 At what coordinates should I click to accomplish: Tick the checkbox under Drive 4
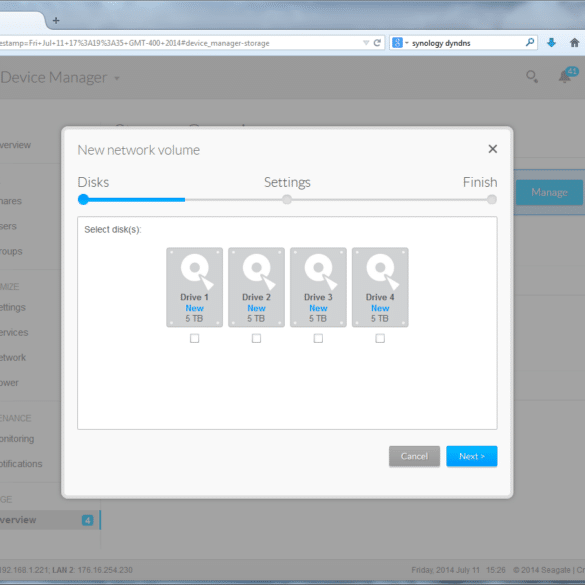(x=380, y=338)
